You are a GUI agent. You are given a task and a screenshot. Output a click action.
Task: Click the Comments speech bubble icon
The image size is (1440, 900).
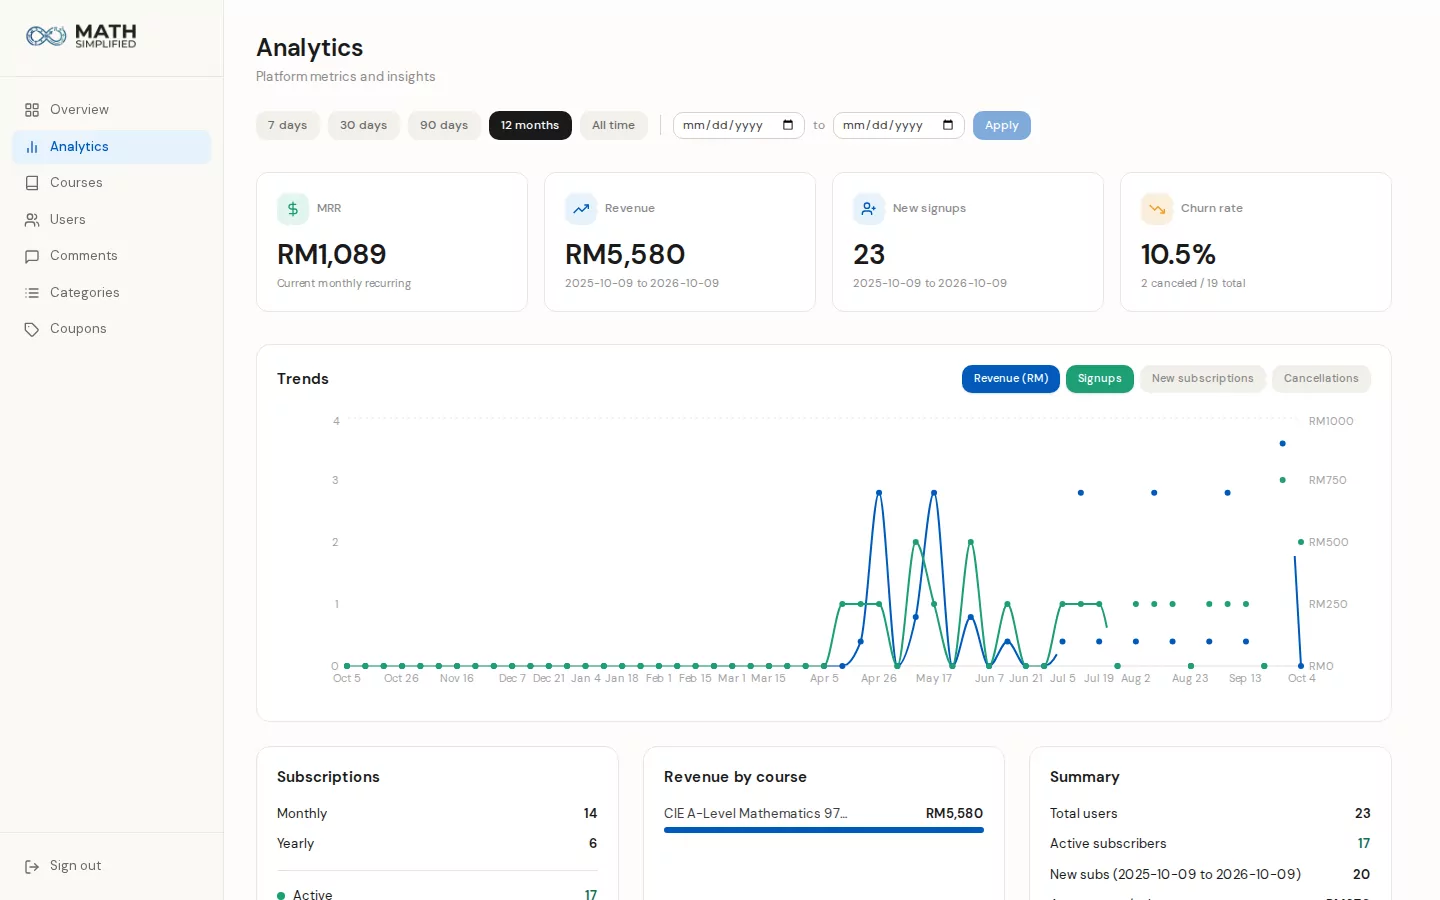[x=32, y=256]
